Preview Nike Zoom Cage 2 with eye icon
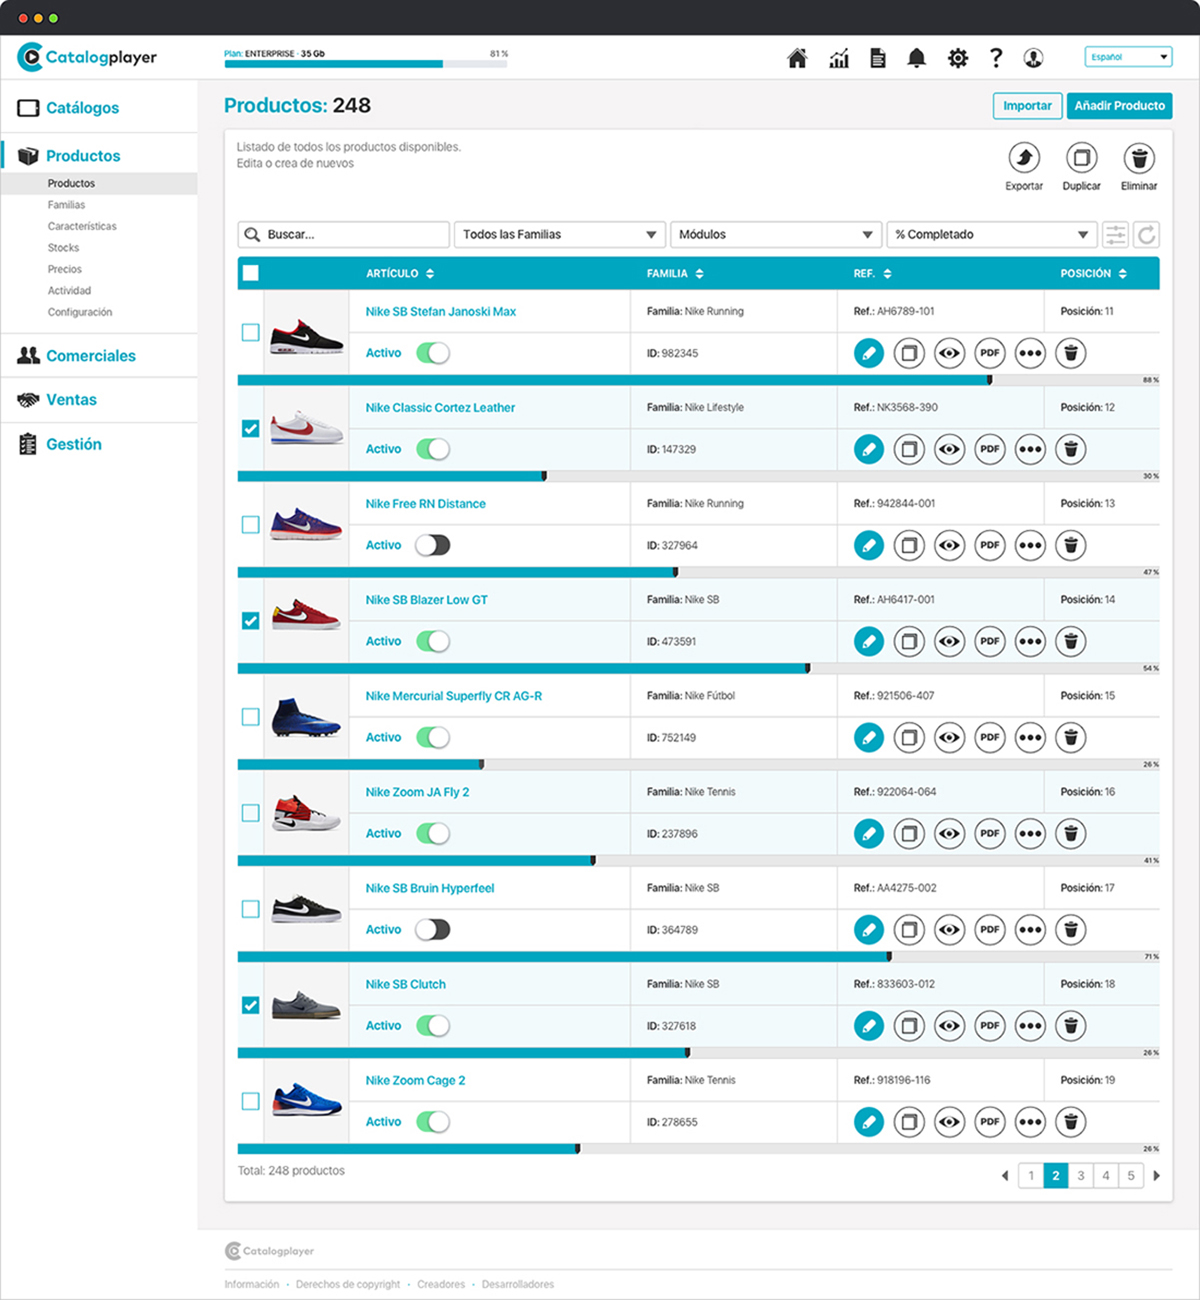Viewport: 1200px width, 1300px height. pos(949,1121)
